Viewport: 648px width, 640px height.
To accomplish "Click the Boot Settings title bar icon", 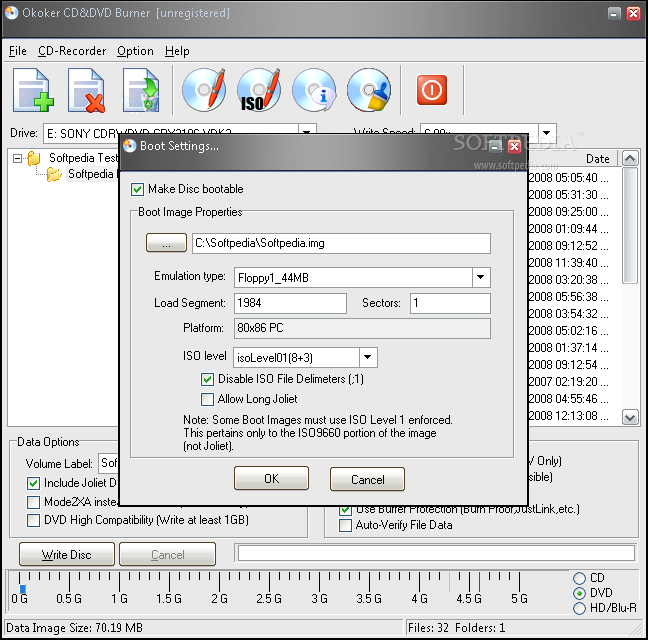I will [x=130, y=146].
